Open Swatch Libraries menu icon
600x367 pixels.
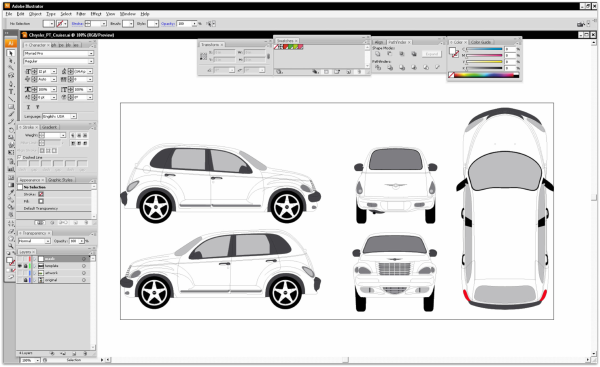point(279,72)
